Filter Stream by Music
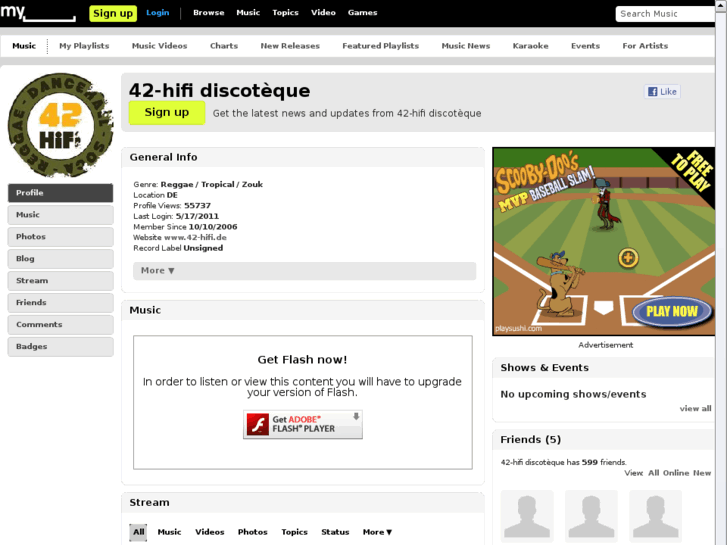 click(x=169, y=532)
